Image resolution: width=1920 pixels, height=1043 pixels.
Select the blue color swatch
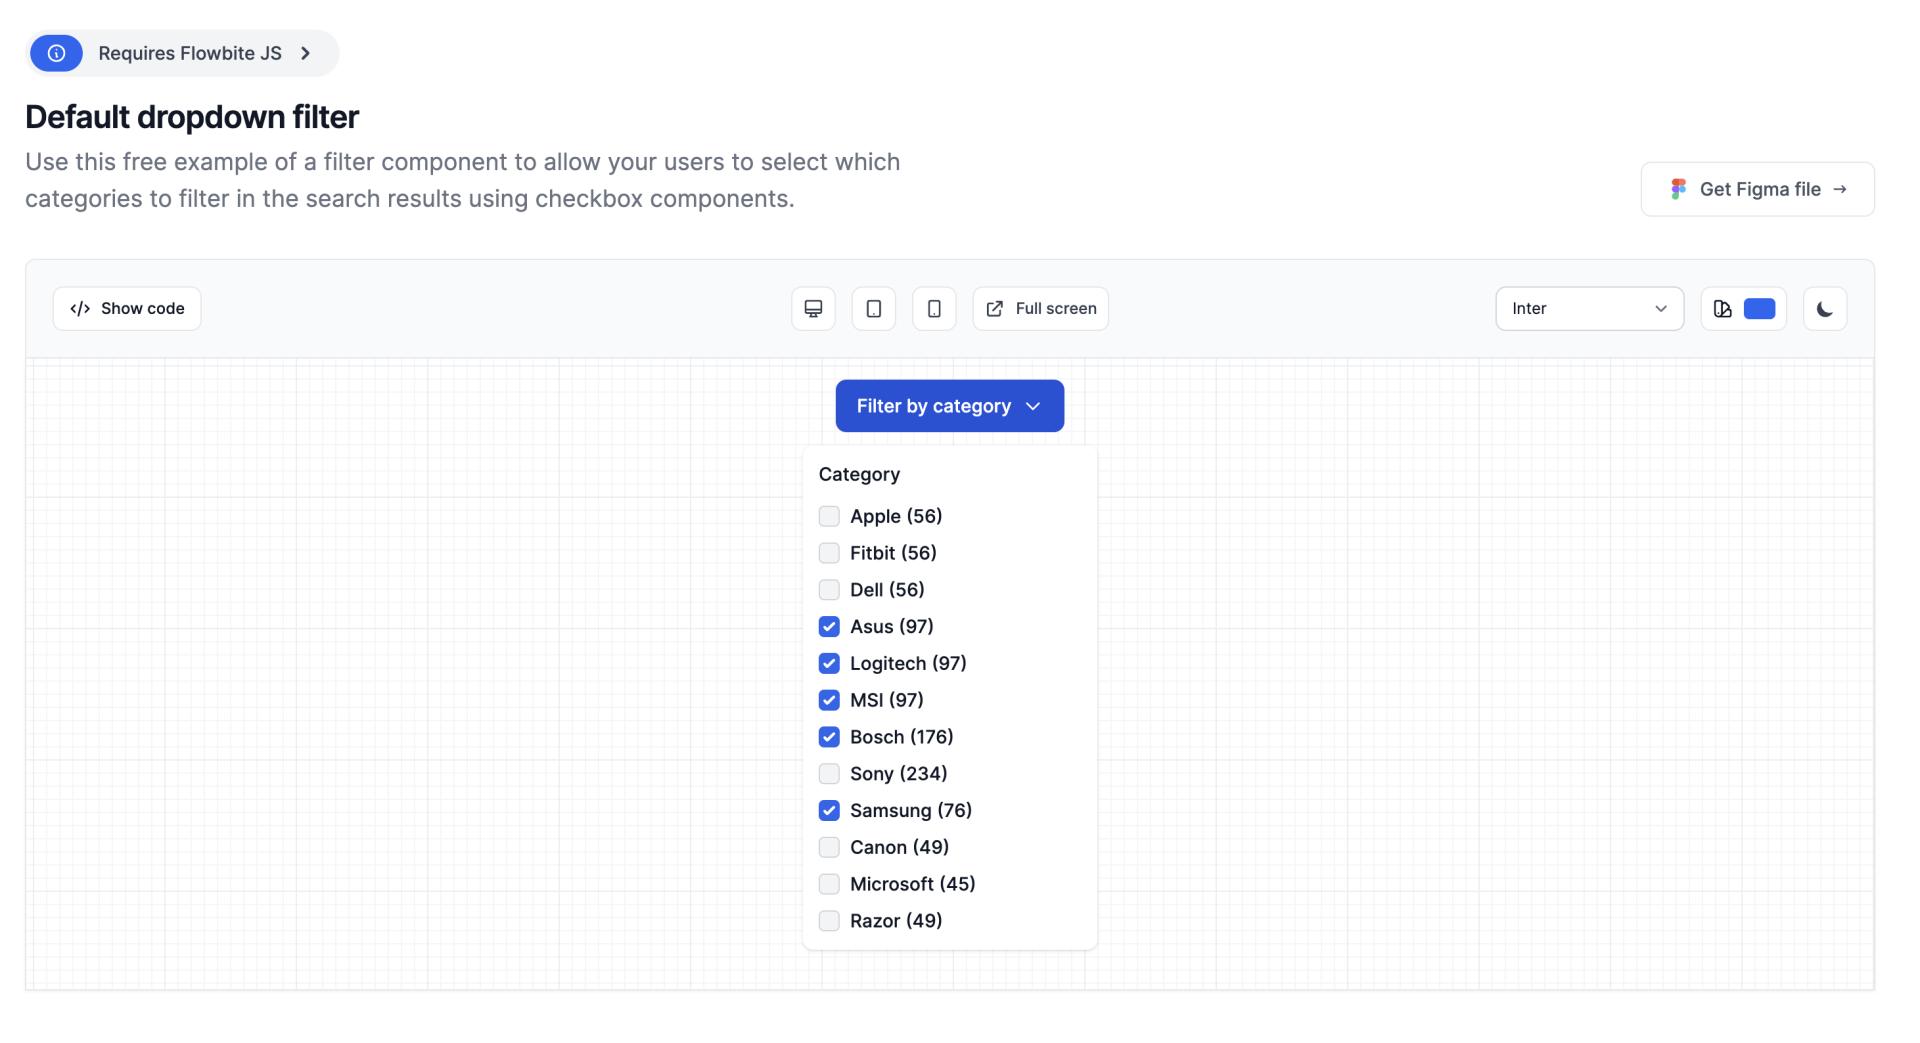(x=1759, y=308)
